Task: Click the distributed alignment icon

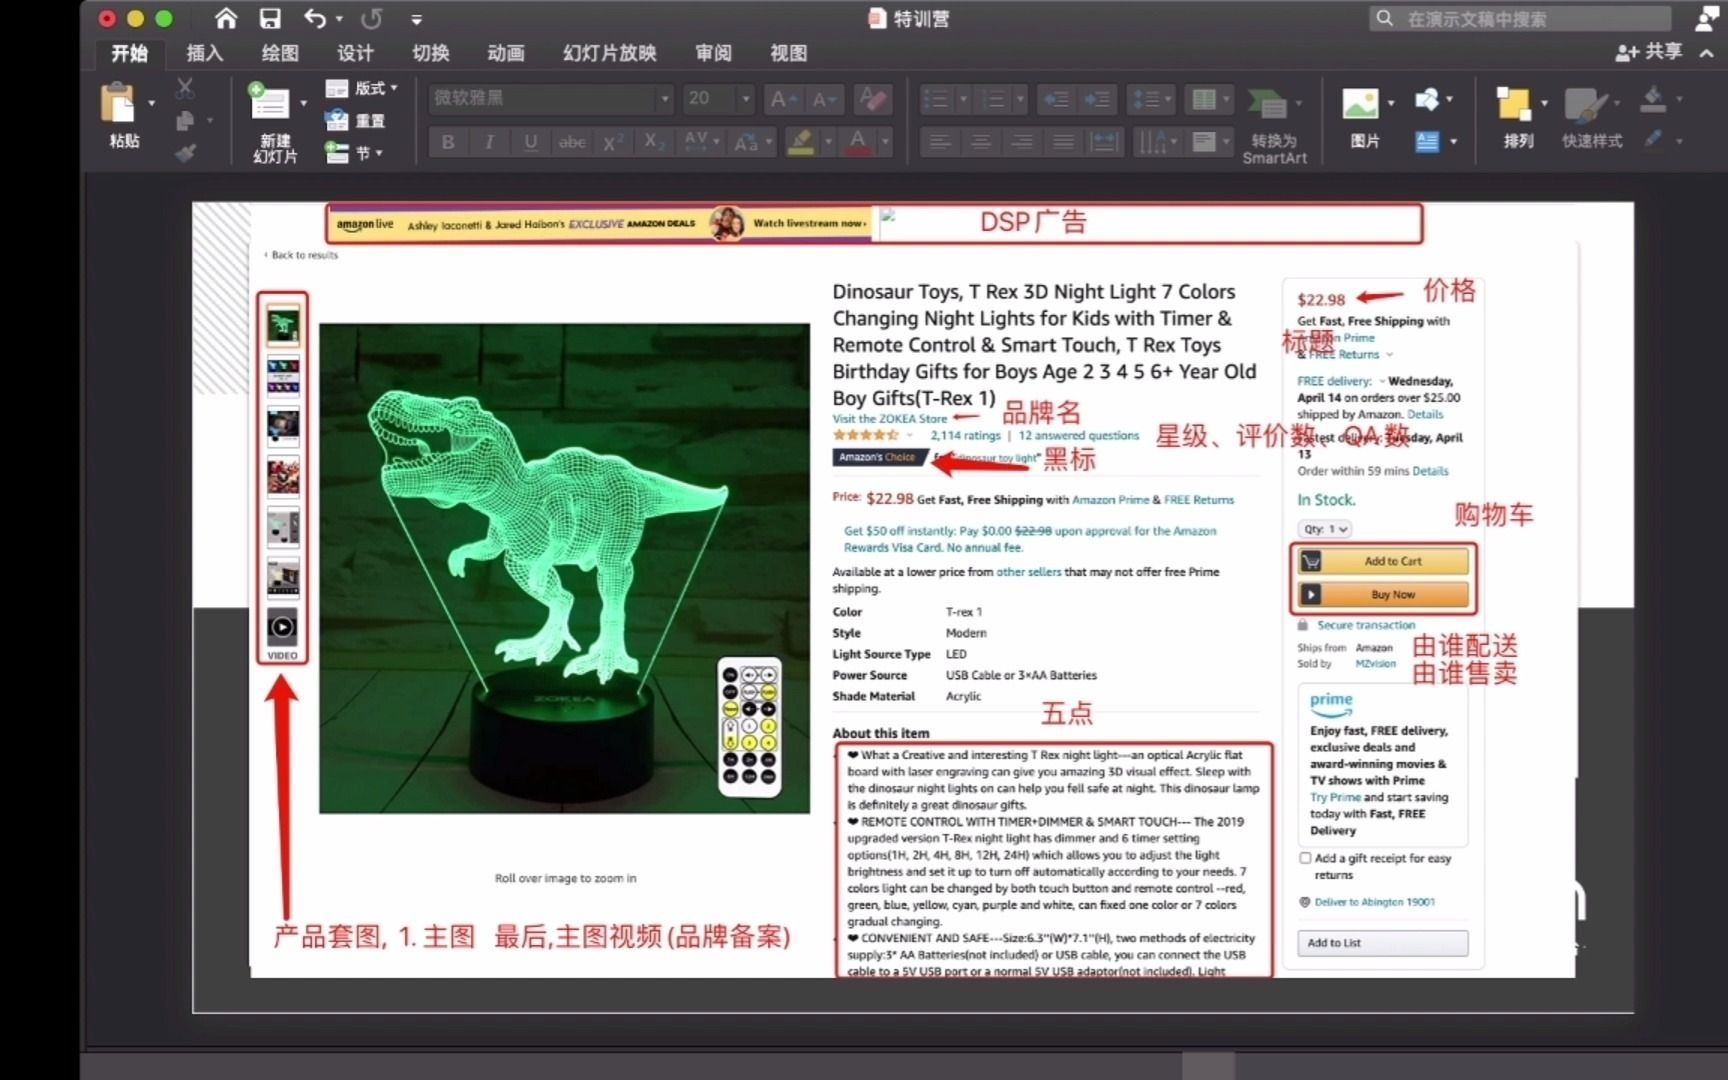Action: click(x=1104, y=142)
